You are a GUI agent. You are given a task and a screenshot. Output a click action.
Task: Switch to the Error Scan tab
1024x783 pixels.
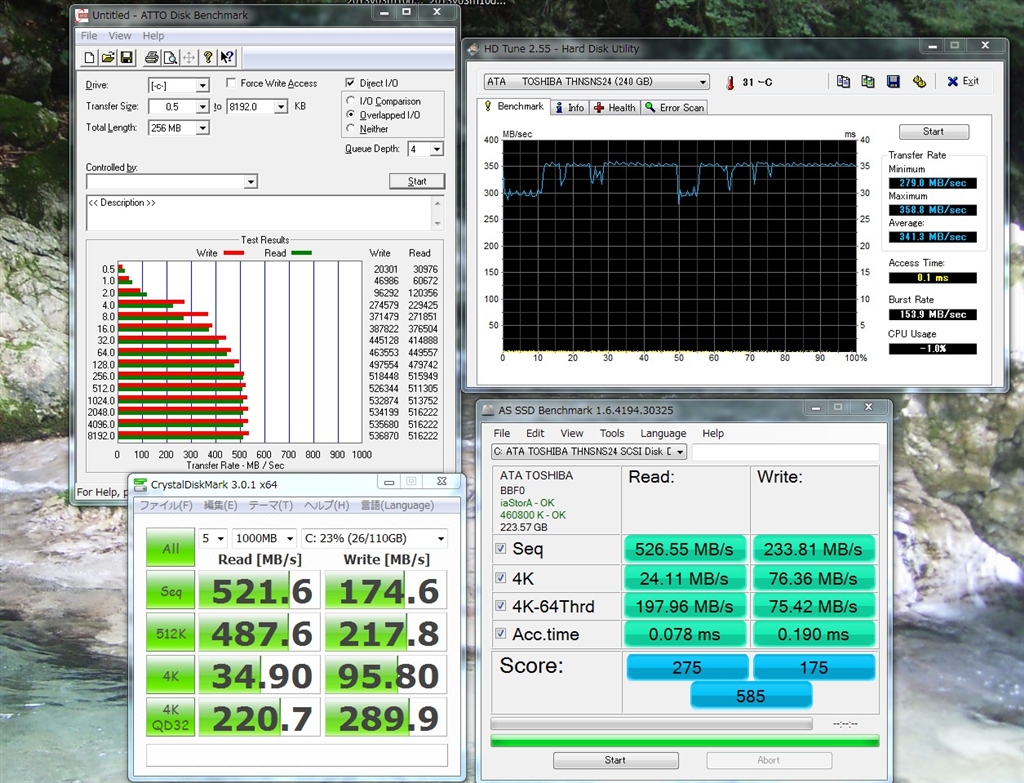[x=675, y=107]
